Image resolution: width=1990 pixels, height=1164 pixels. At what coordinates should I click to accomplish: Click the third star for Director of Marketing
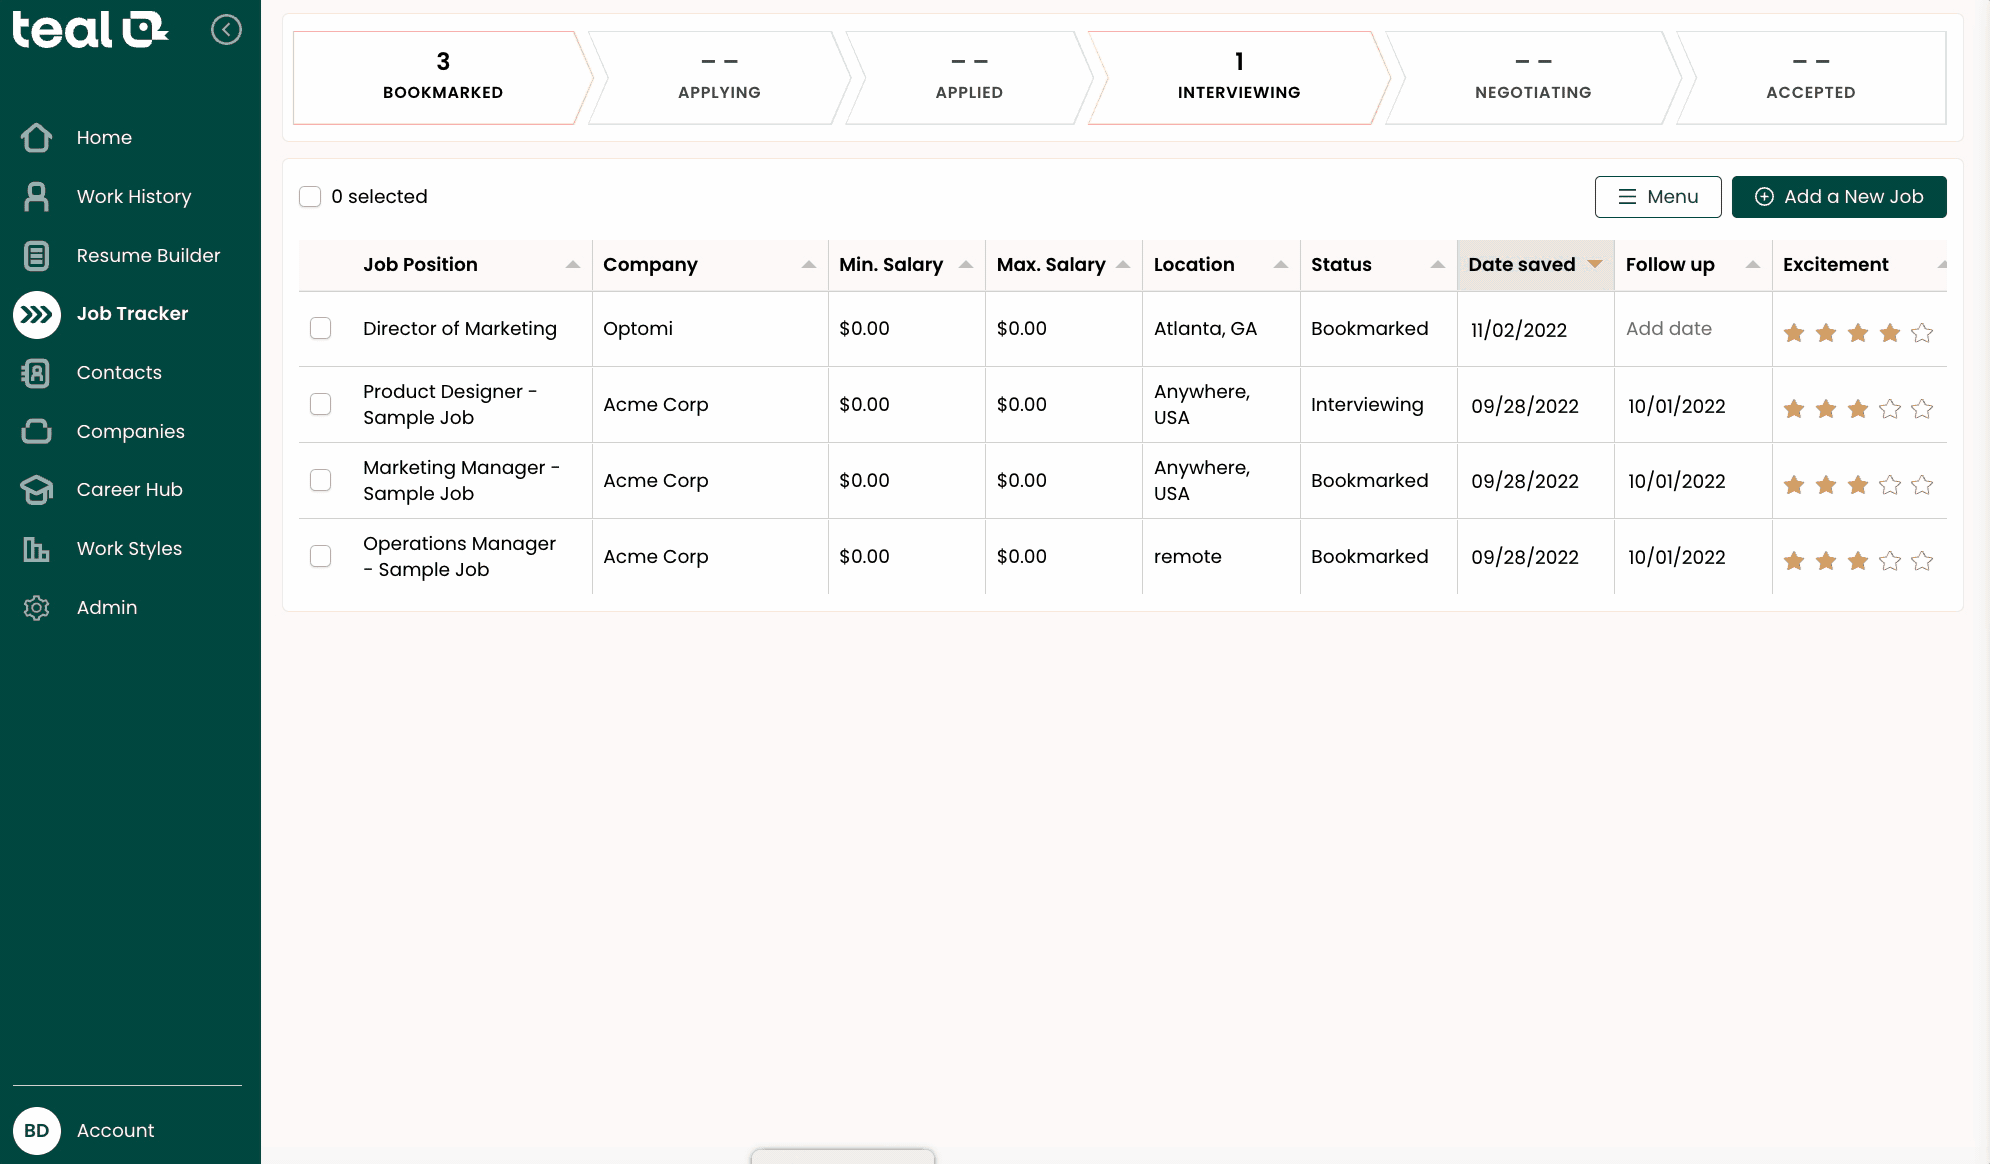1858,333
